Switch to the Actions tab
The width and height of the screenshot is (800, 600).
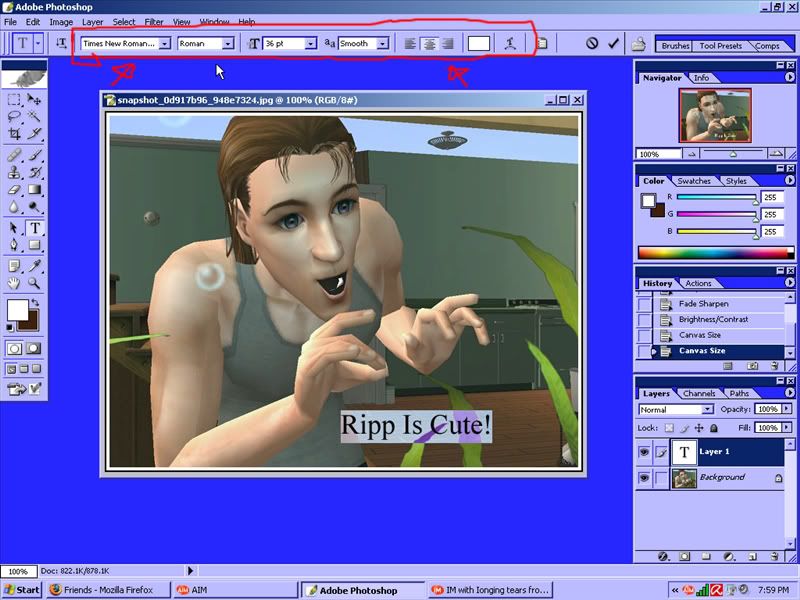698,283
